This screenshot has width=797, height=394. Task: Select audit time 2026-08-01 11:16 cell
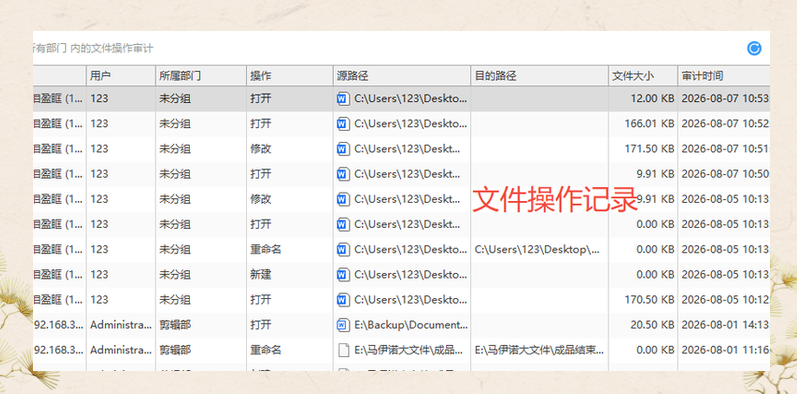pos(725,350)
